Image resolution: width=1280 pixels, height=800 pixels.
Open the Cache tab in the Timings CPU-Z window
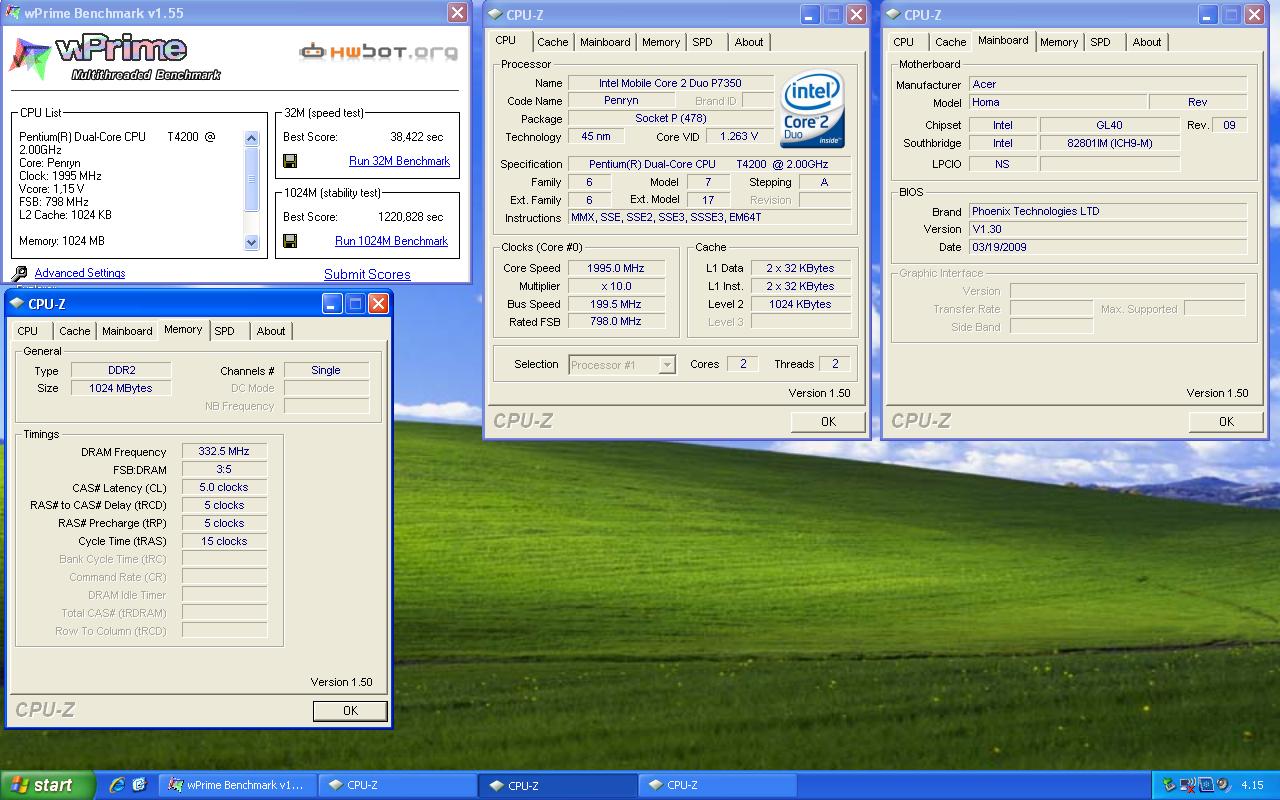point(74,331)
